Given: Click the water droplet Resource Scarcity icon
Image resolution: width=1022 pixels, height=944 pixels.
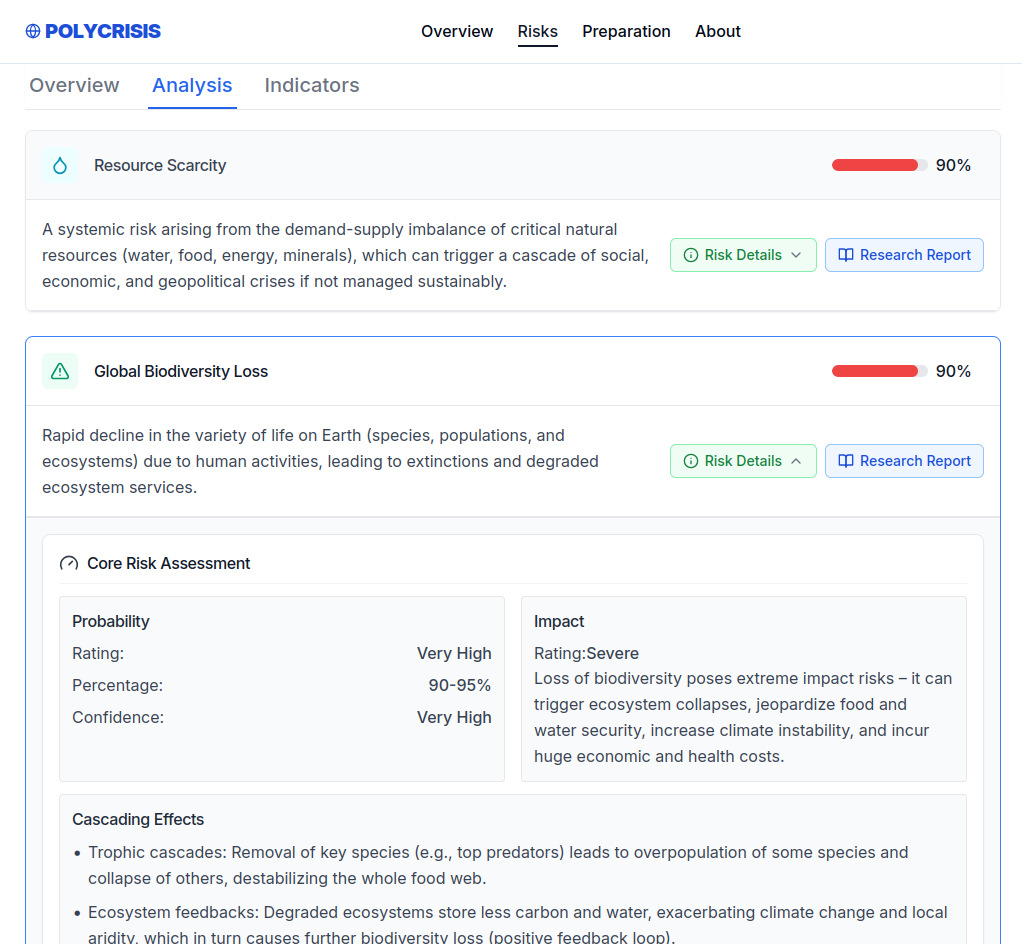Looking at the screenshot, I should point(60,166).
